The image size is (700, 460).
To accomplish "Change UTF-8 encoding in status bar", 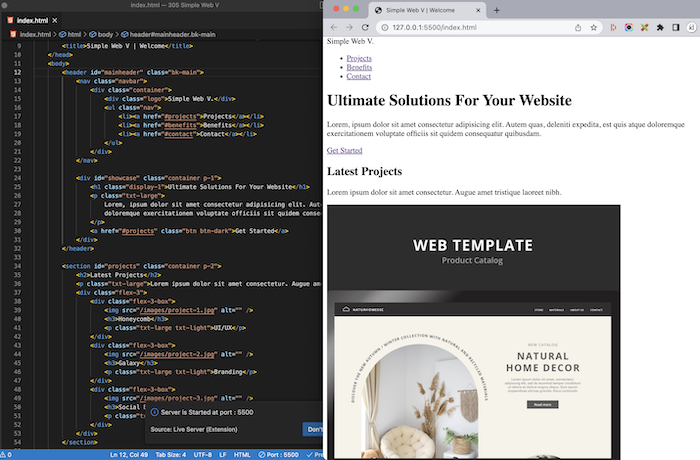I will 203,455.
